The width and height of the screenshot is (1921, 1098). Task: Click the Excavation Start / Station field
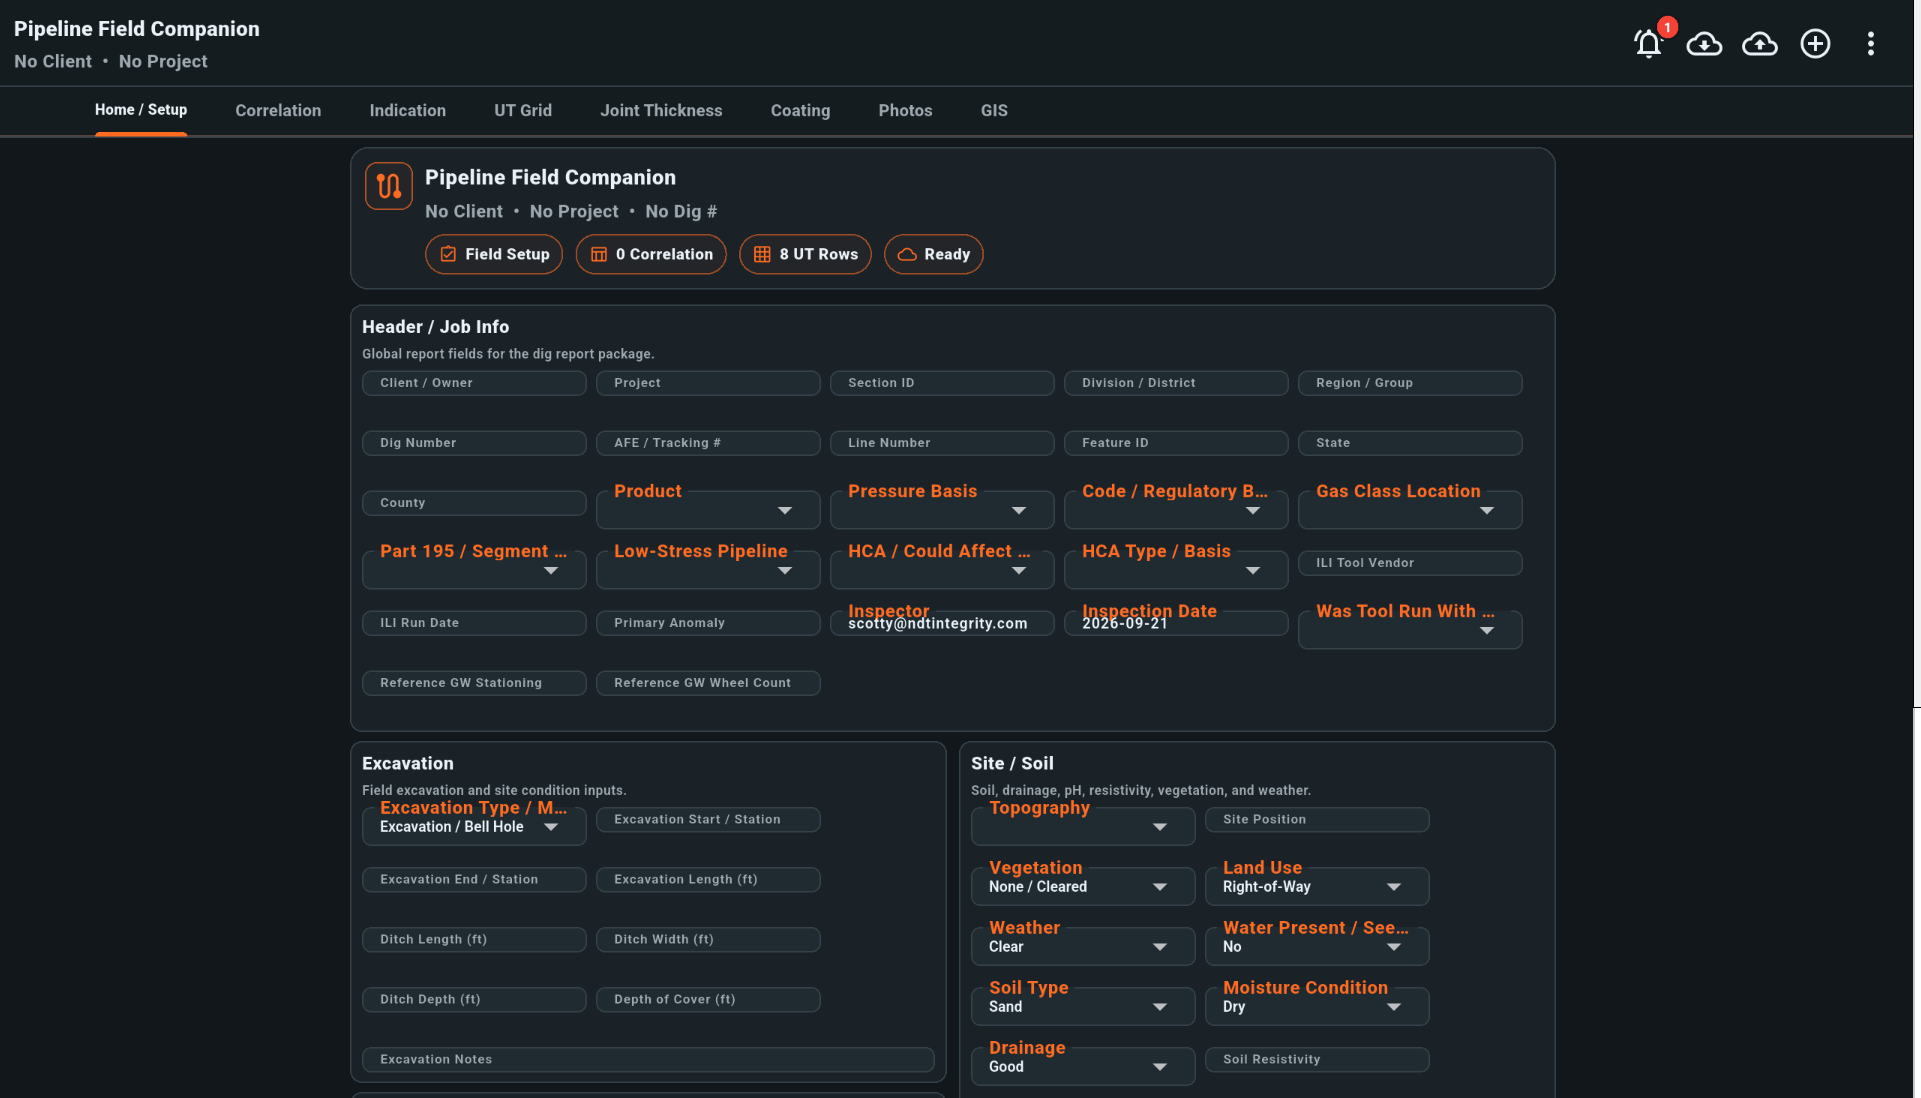pos(708,819)
